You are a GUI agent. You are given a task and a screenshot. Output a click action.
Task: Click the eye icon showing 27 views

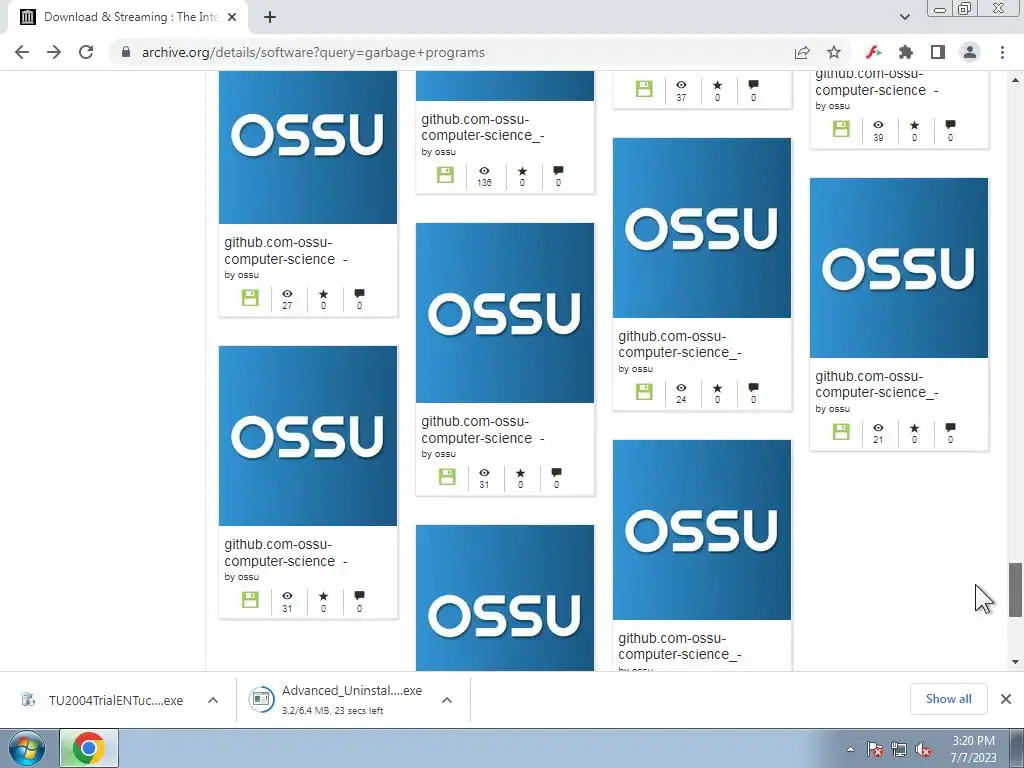(287, 294)
